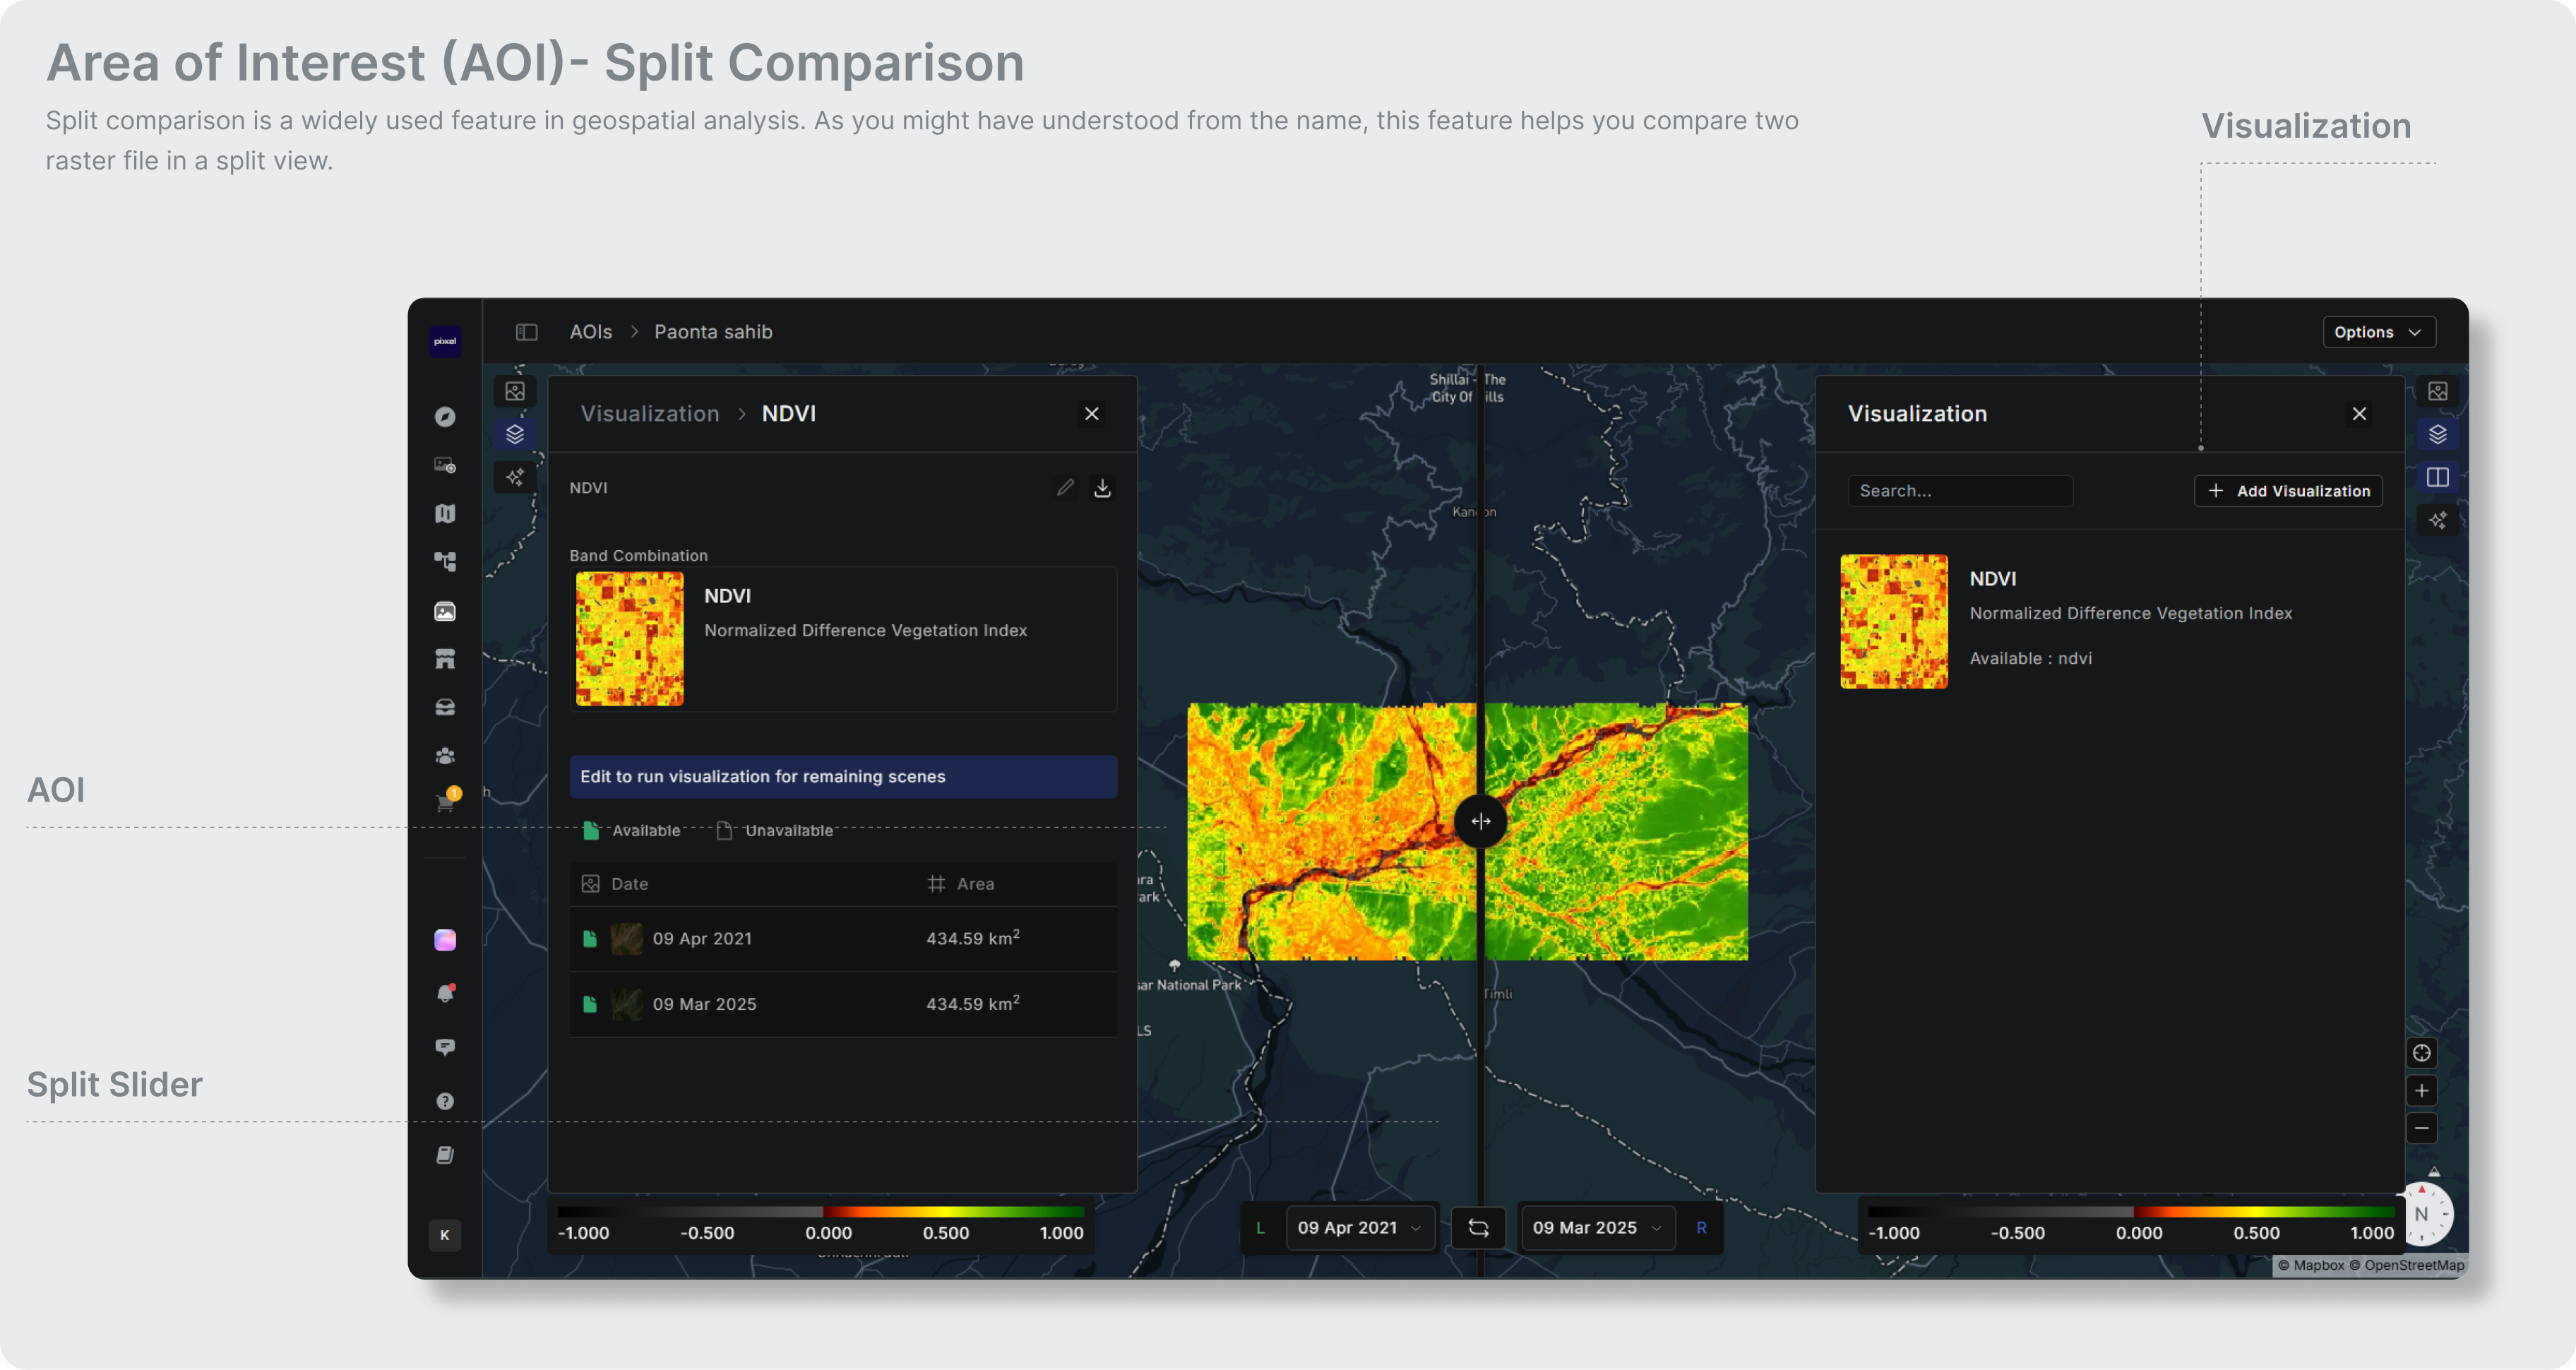Toggle split view icon on right toolbar

(x=2437, y=477)
